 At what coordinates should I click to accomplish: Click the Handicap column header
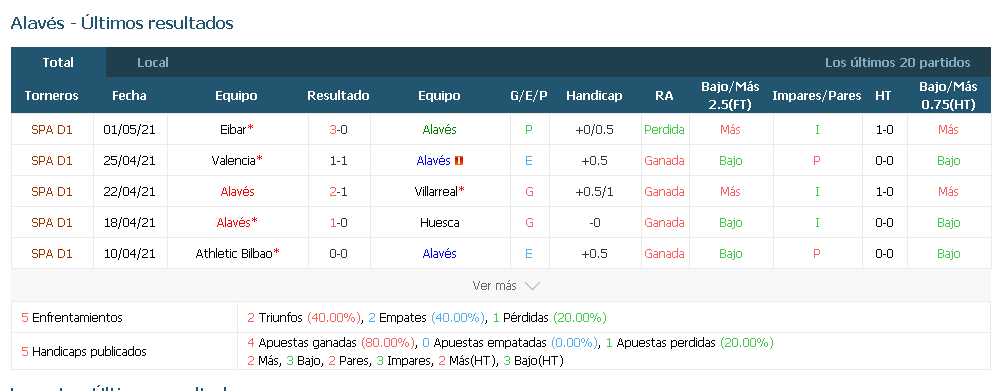coord(594,96)
